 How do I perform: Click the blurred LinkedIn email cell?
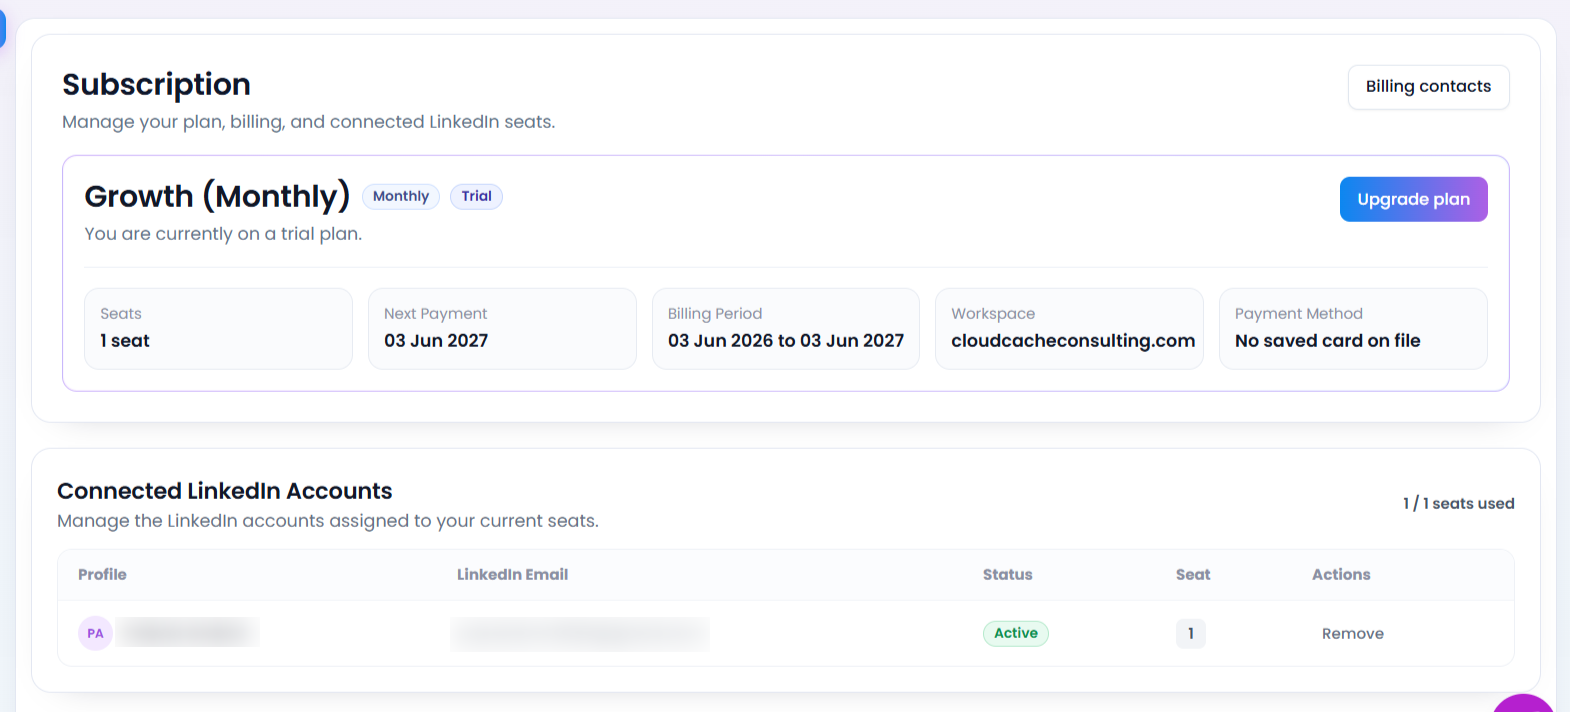pos(580,634)
